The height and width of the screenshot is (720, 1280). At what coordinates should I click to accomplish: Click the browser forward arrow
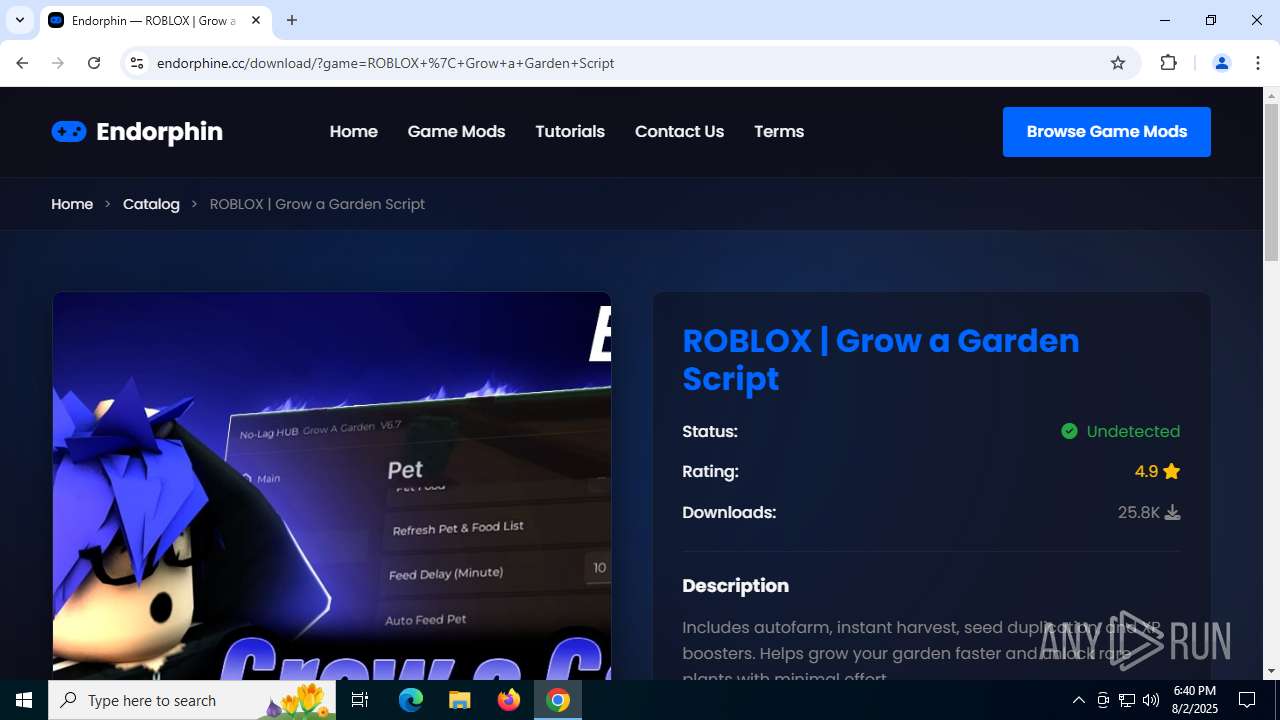click(58, 63)
